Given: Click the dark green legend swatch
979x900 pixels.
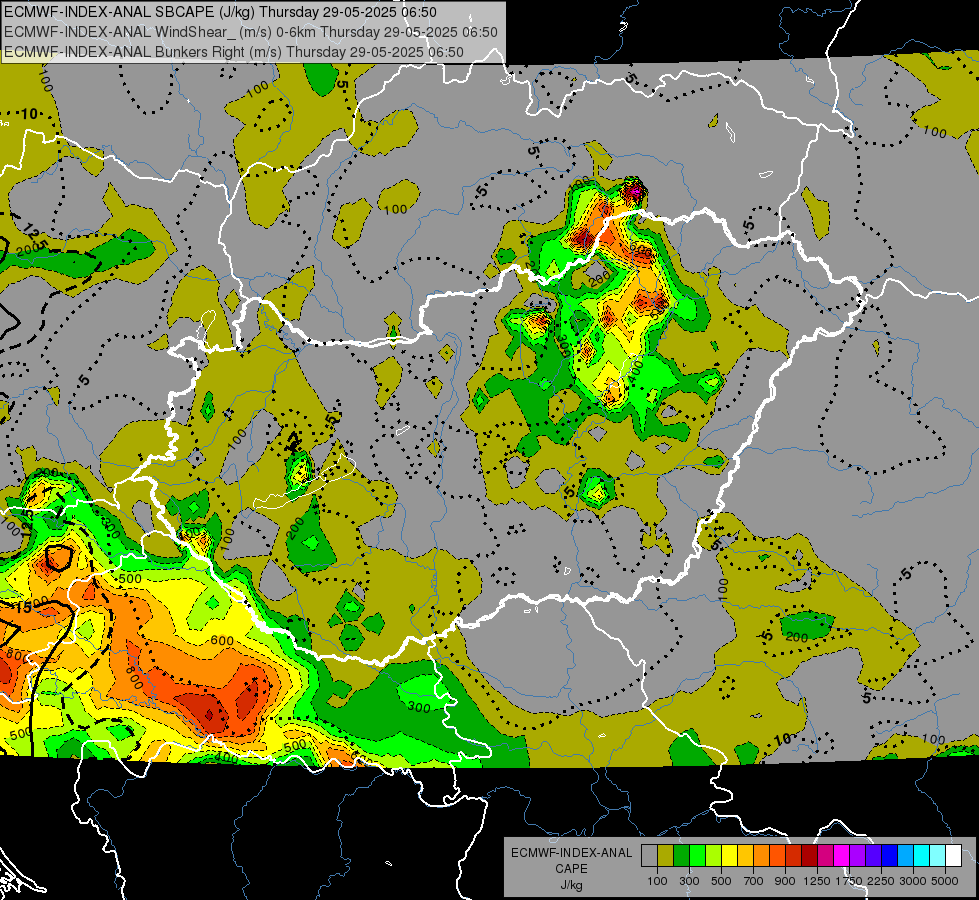Looking at the screenshot, I should point(681,855).
